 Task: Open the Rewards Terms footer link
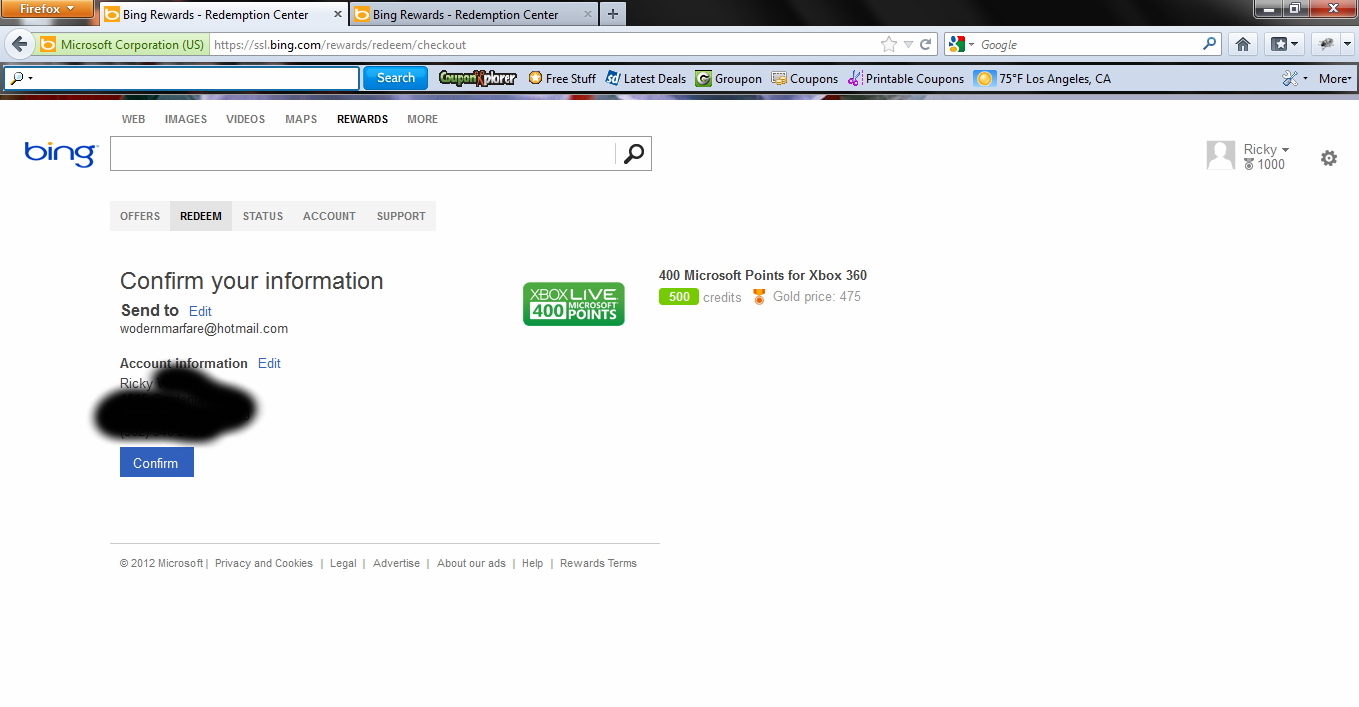coord(598,563)
